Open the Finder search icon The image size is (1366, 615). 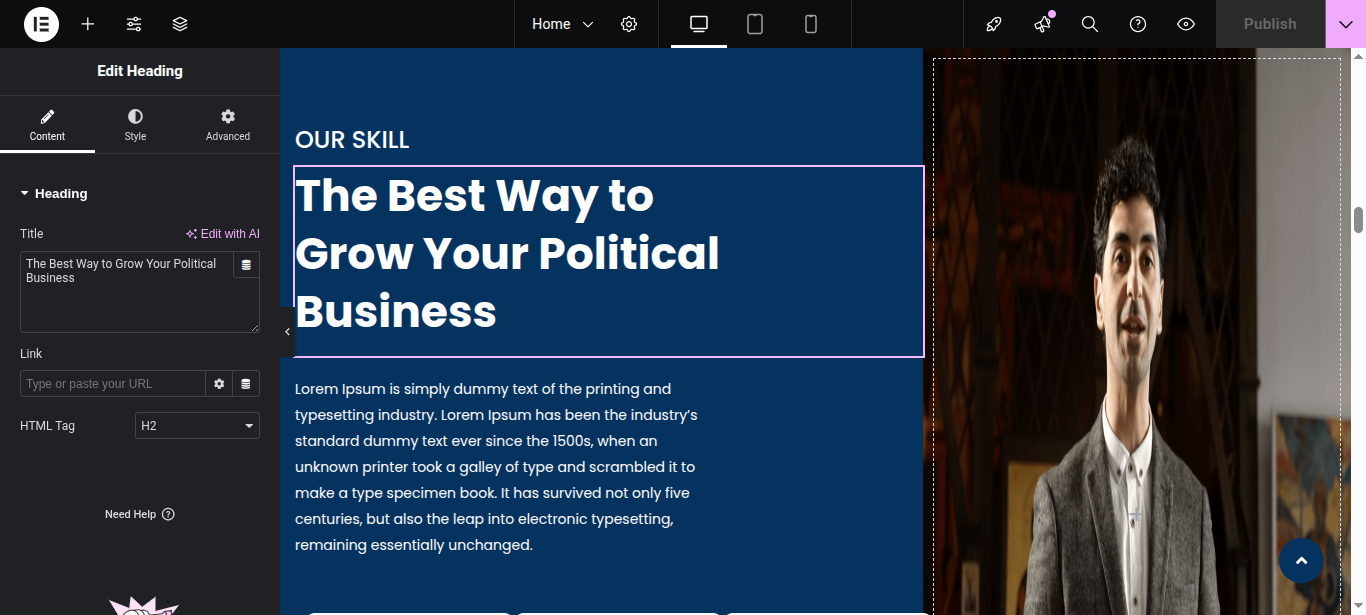click(x=1090, y=24)
